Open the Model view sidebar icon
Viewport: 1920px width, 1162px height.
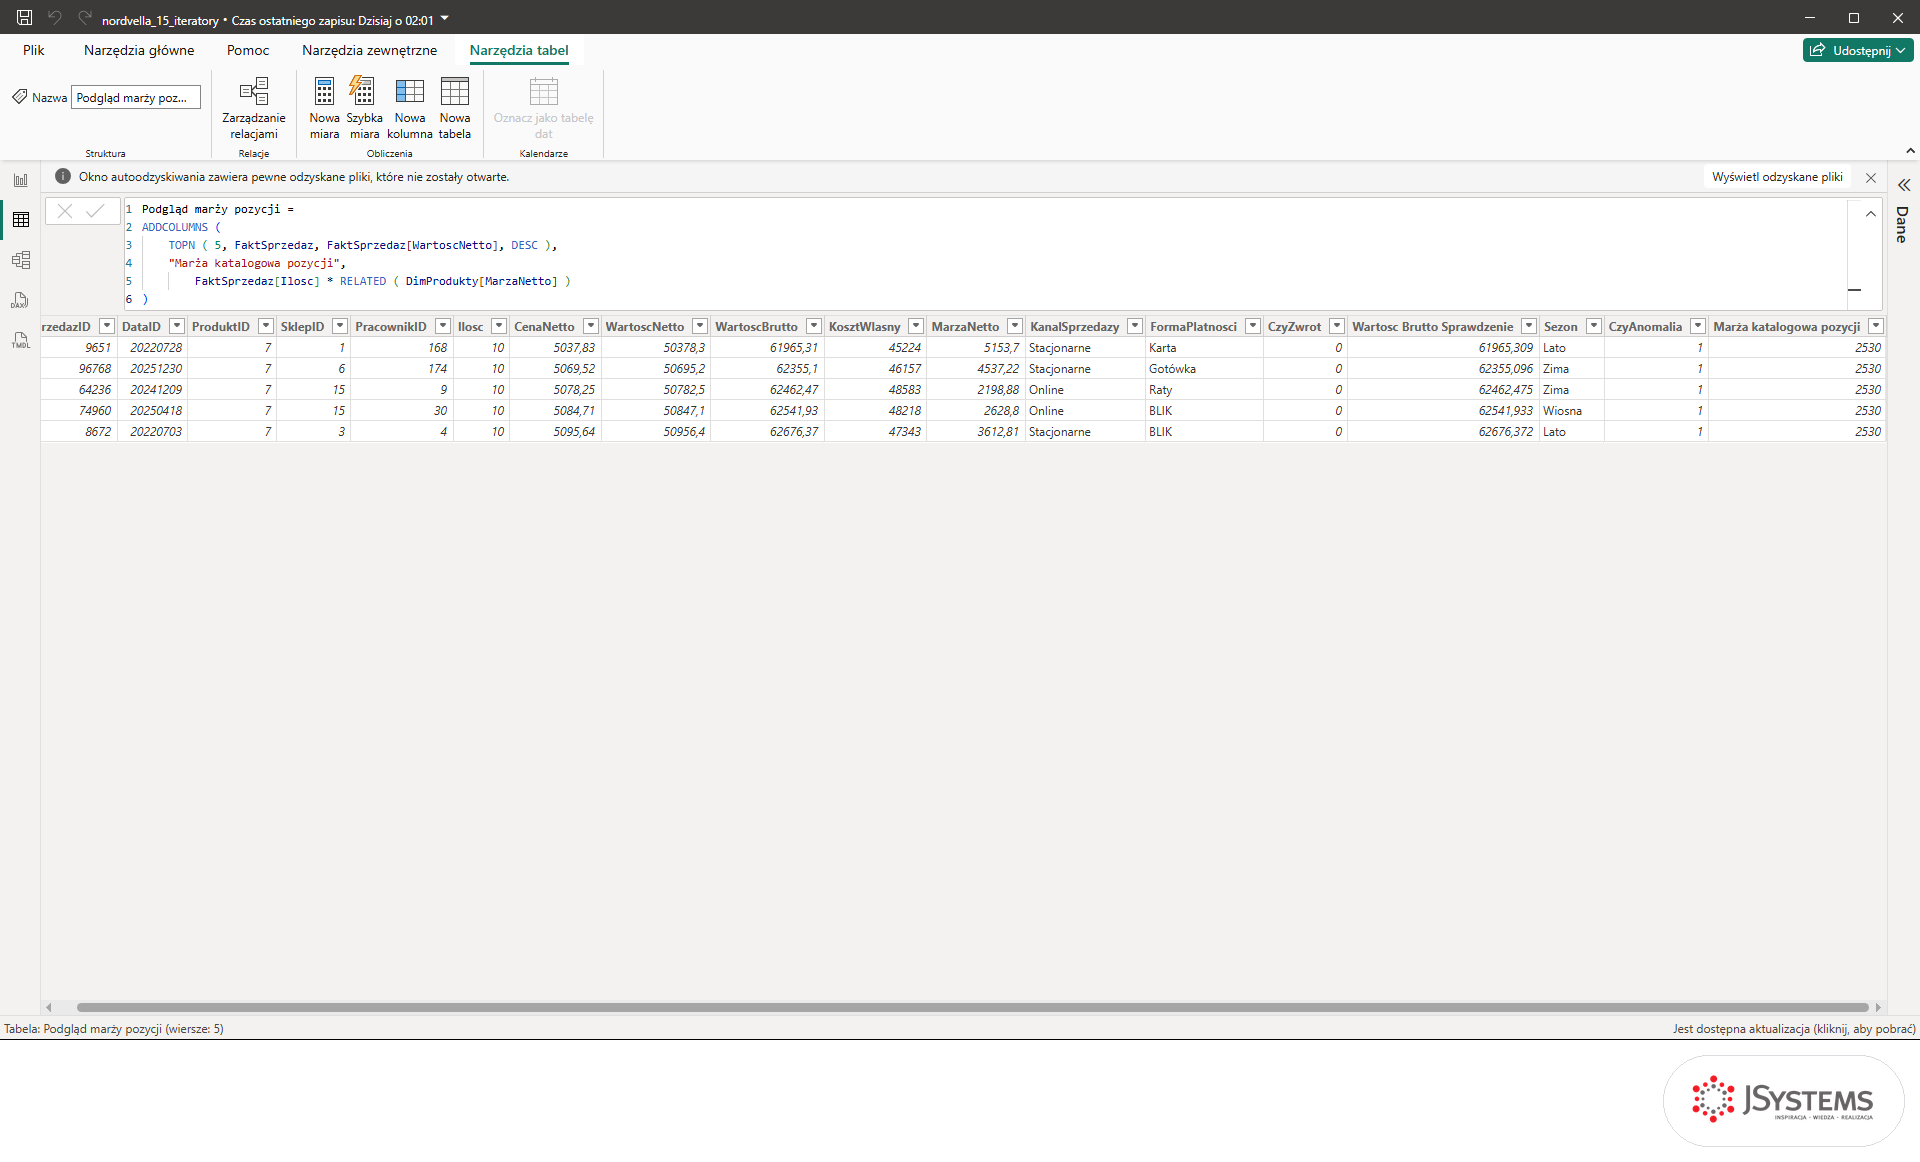(x=21, y=260)
